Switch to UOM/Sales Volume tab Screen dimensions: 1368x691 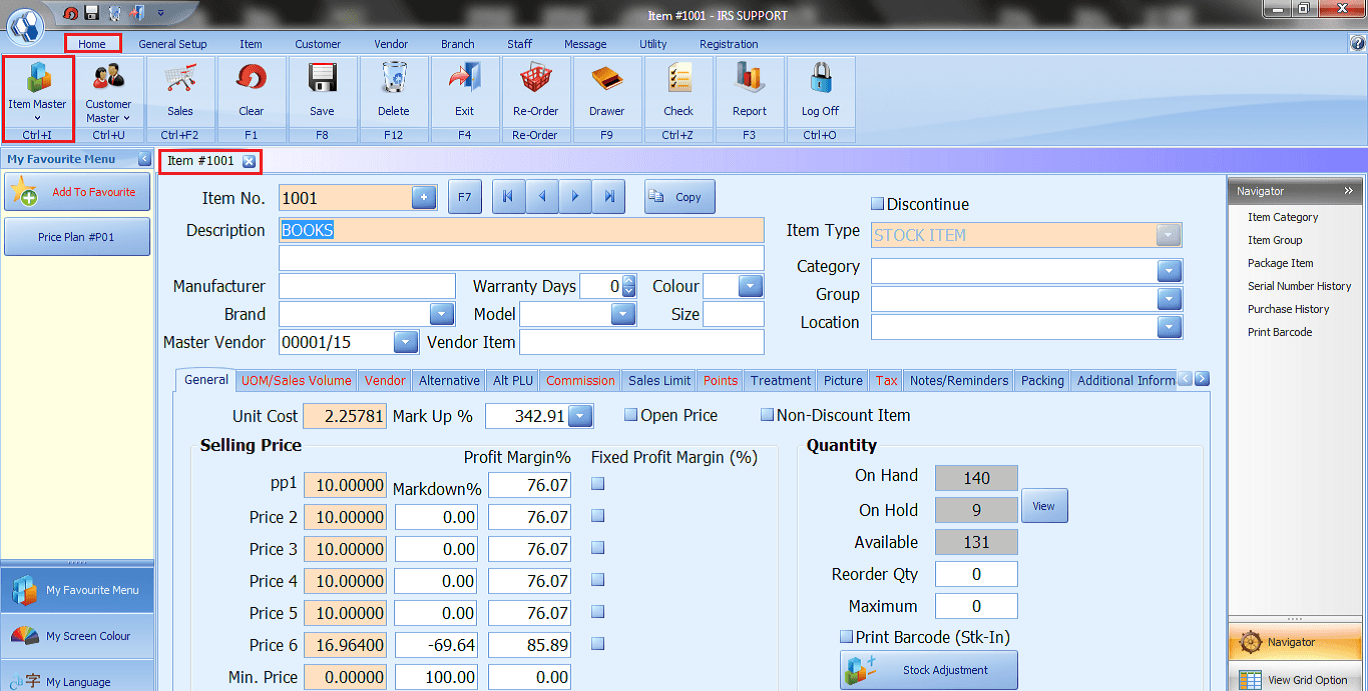296,380
